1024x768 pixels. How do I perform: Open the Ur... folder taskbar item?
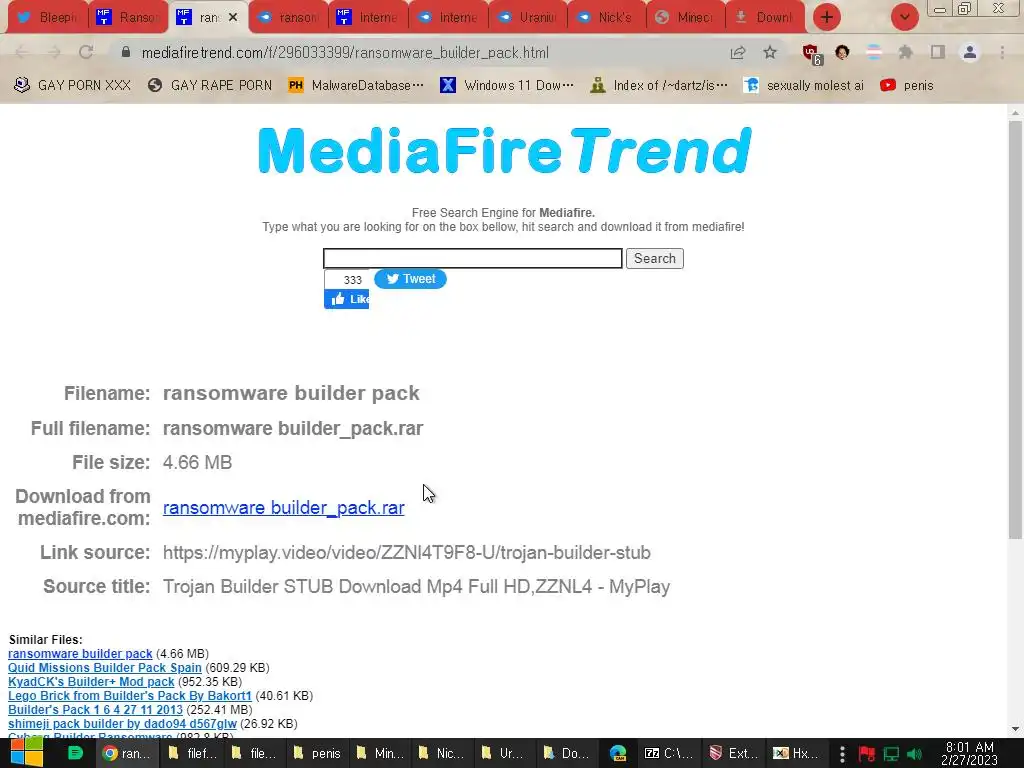coord(504,753)
